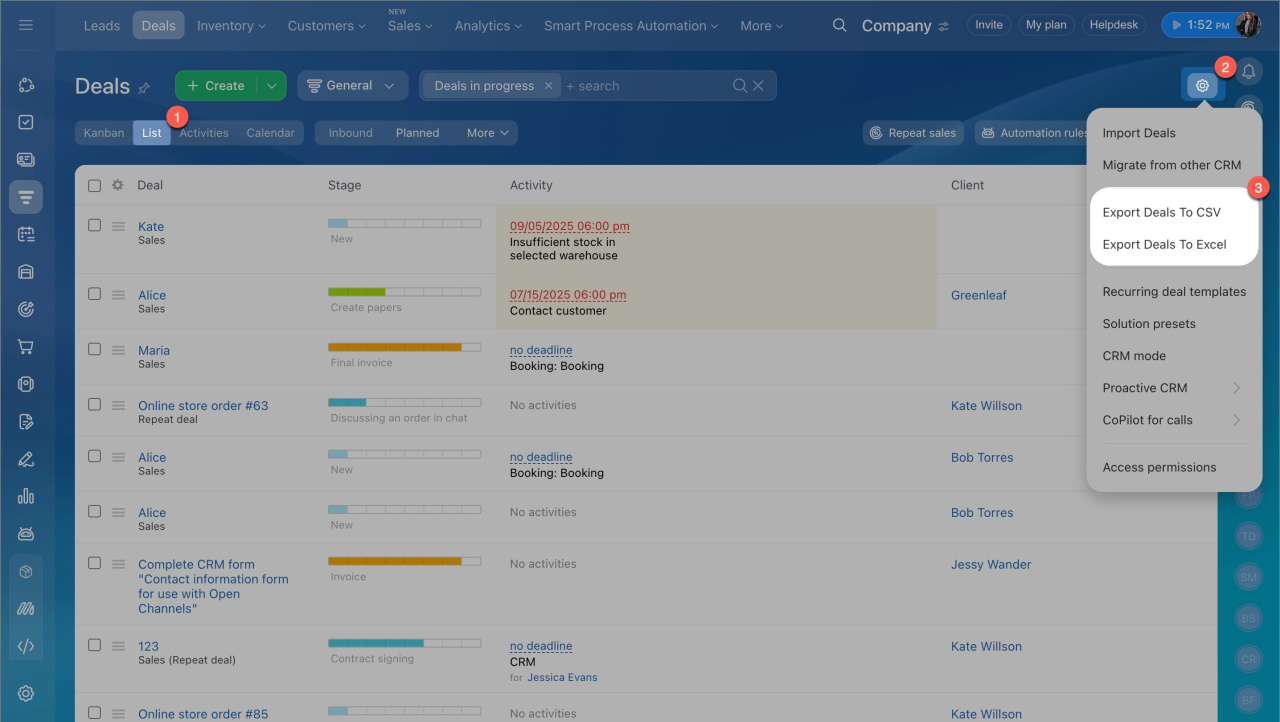Open the Greenleaf client link

point(978,295)
